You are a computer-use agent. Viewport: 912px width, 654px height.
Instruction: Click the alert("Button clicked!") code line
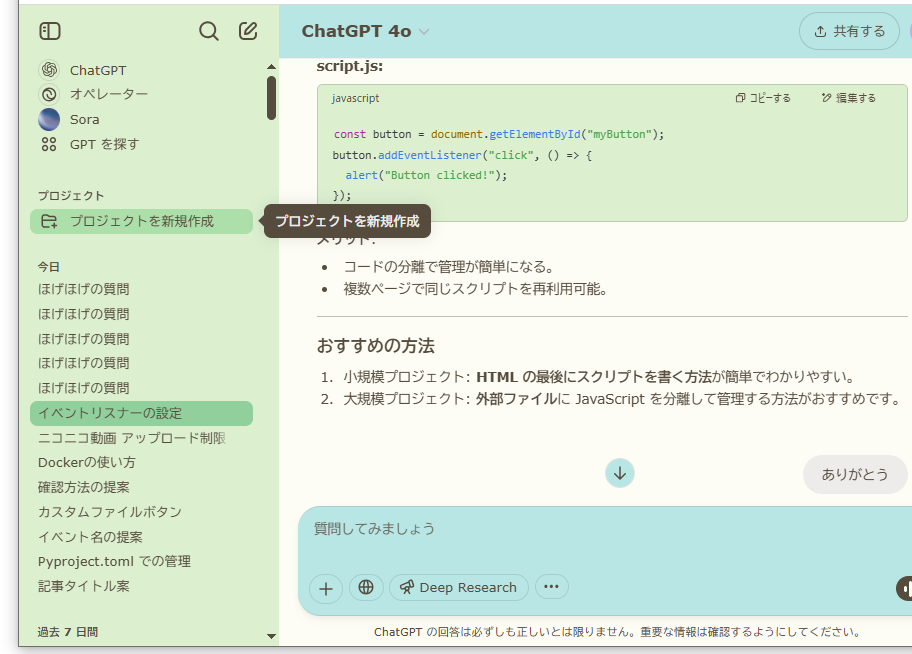point(426,175)
